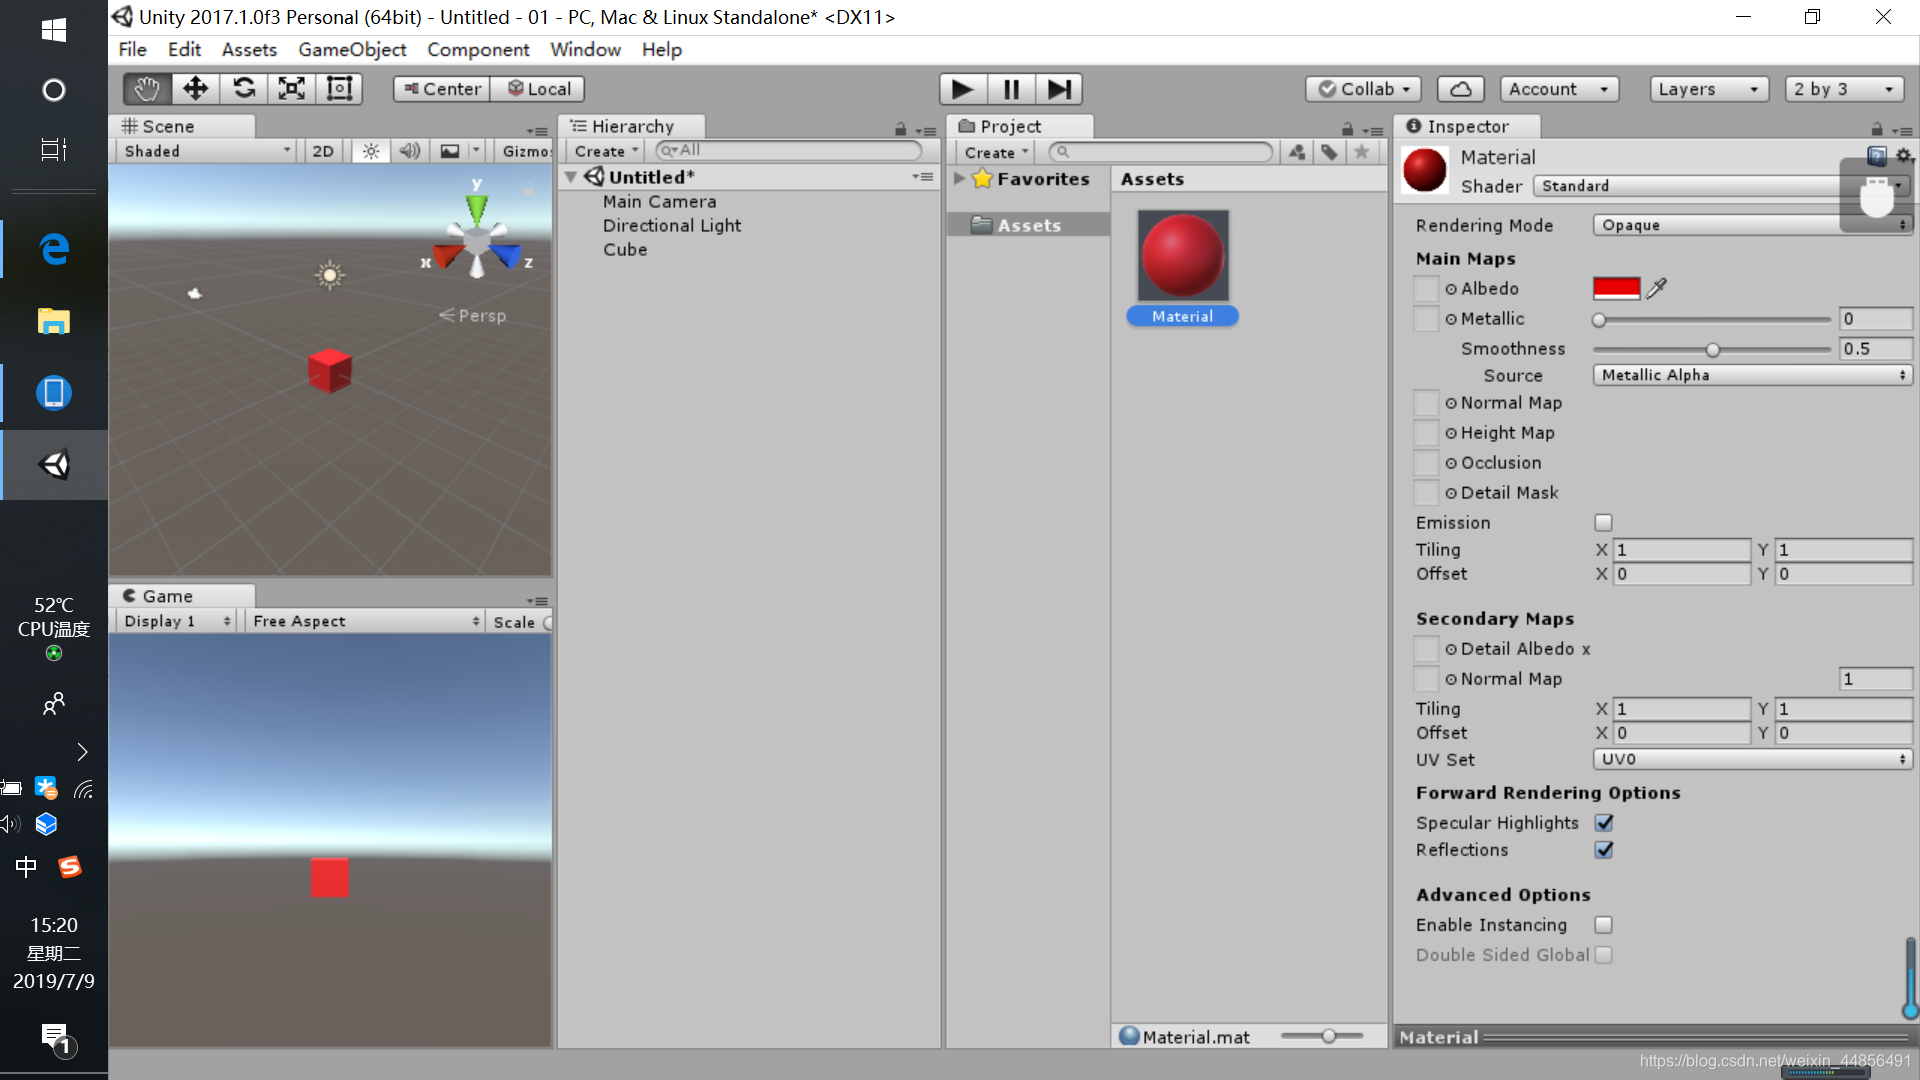Select the Rect Transform tool

339,89
